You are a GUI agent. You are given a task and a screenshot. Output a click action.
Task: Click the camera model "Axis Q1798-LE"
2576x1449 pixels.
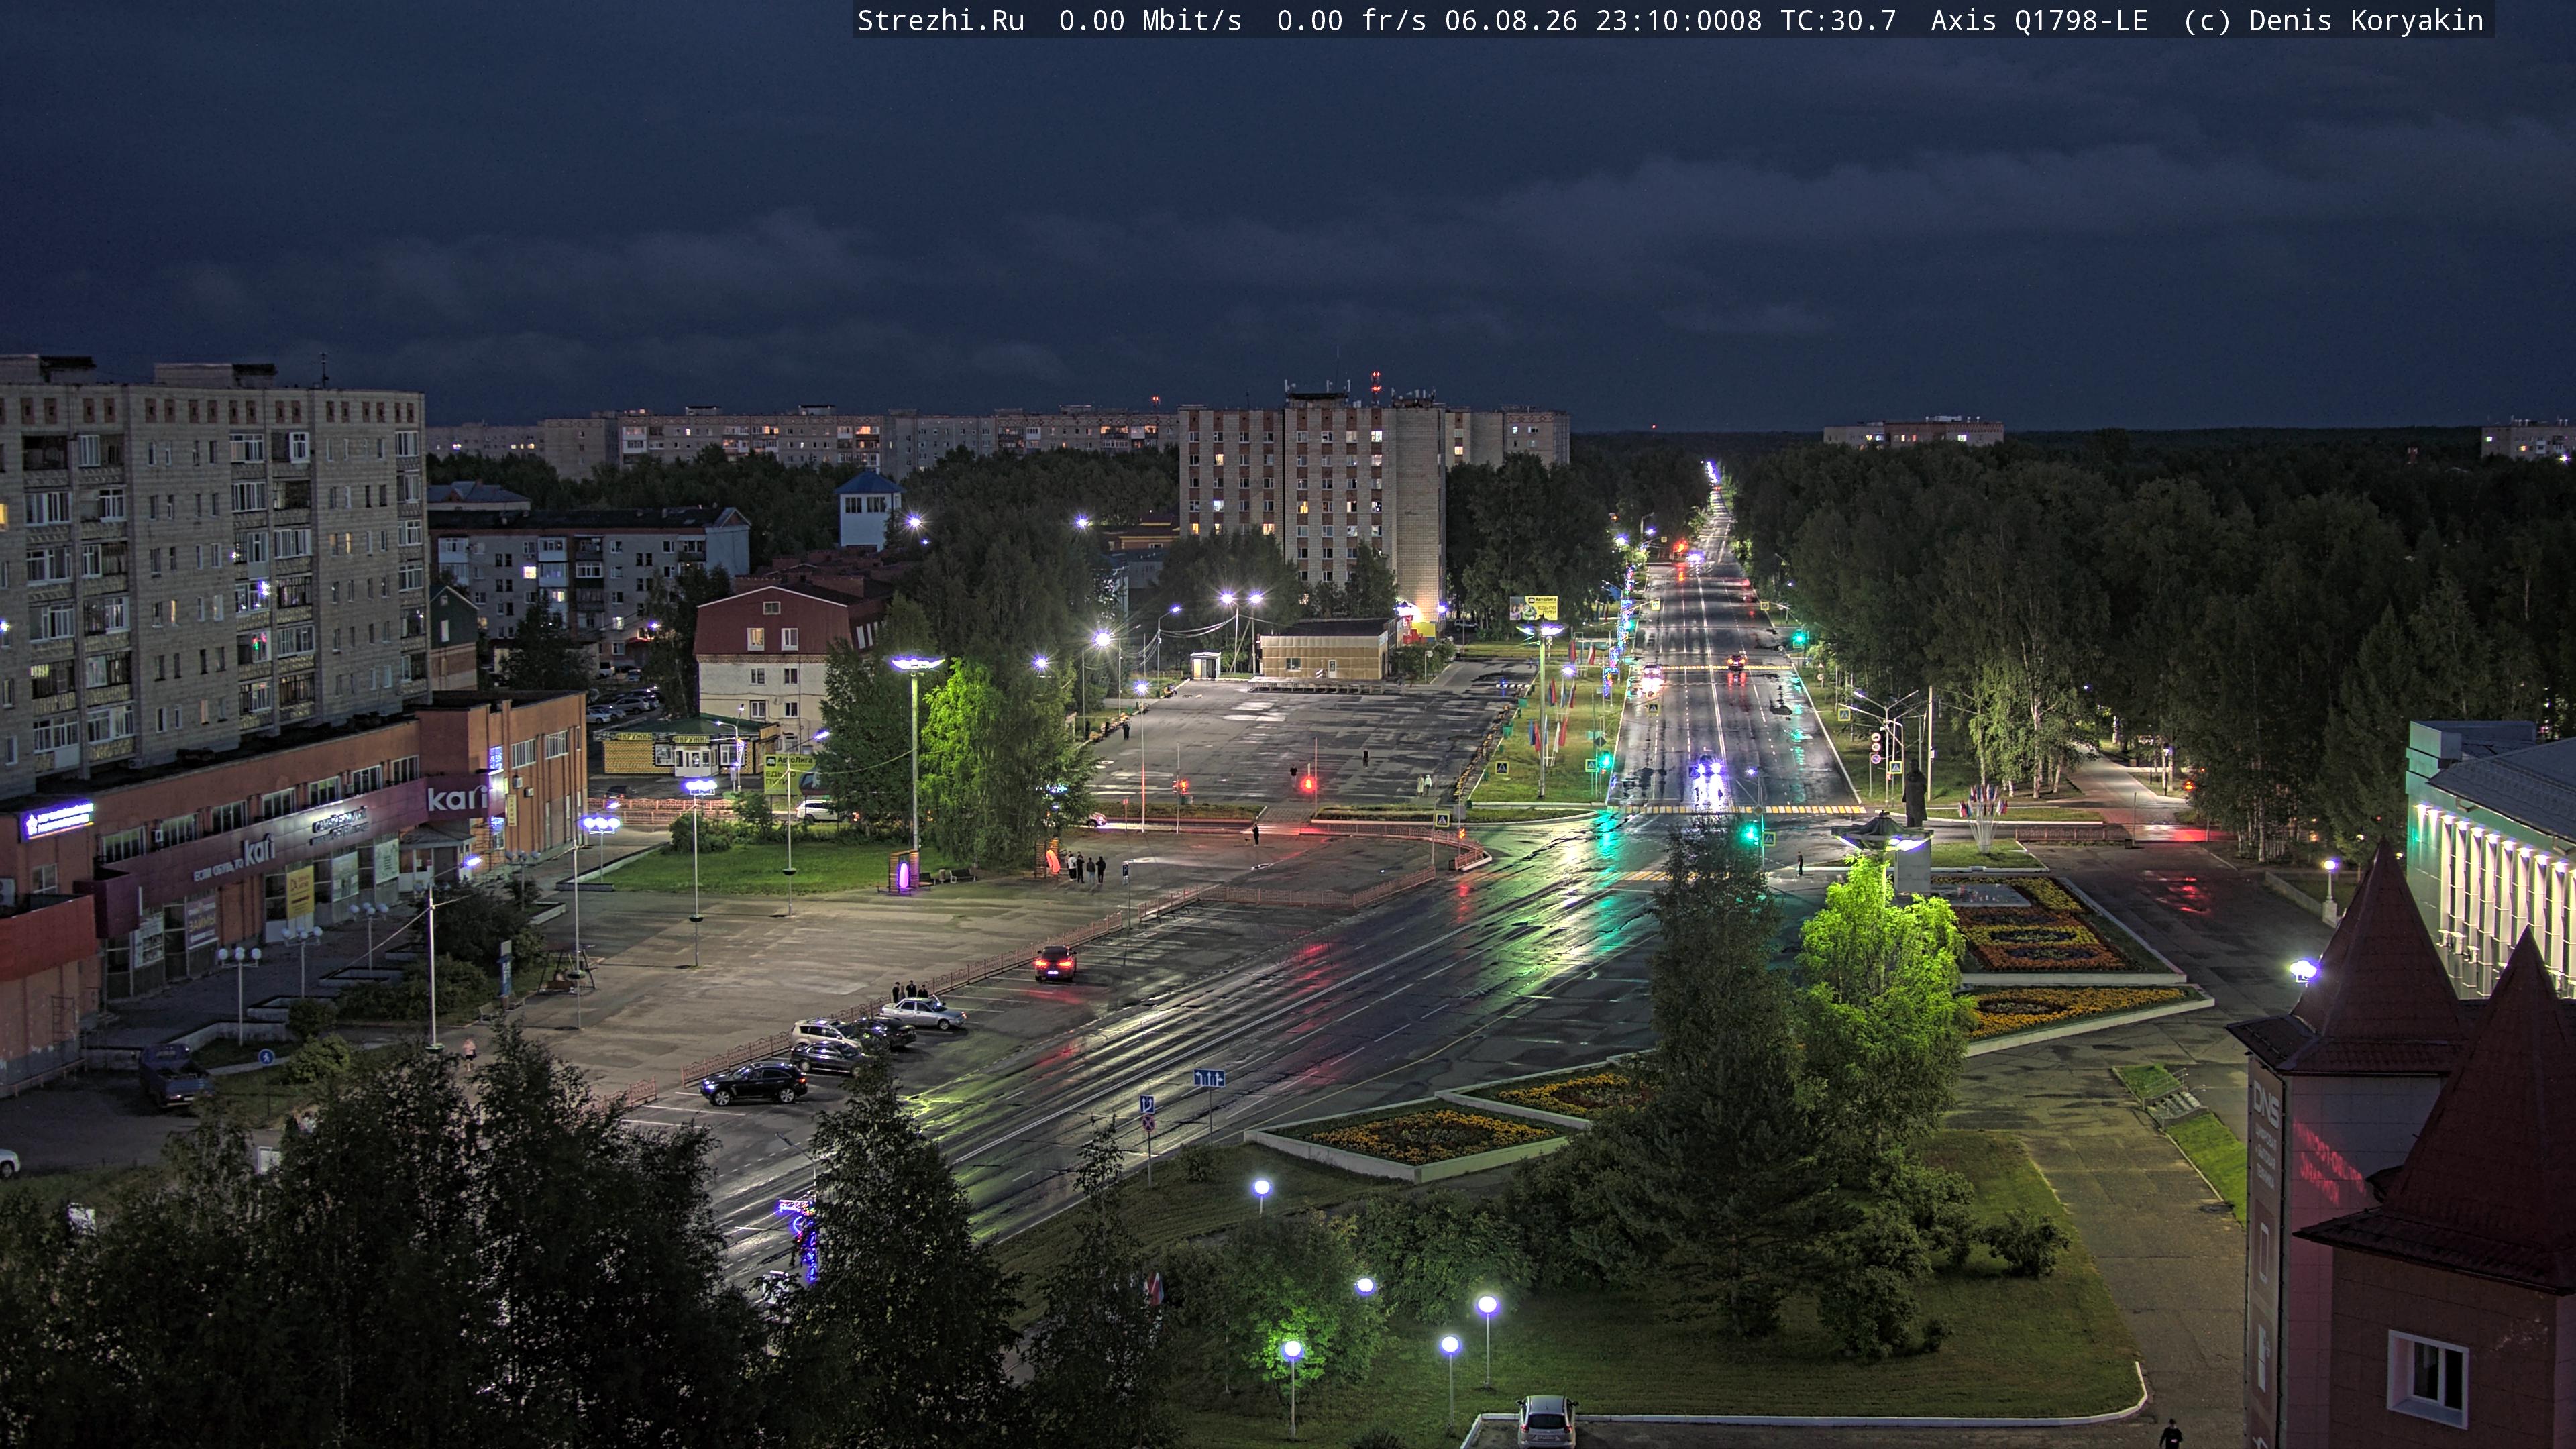[2039, 21]
